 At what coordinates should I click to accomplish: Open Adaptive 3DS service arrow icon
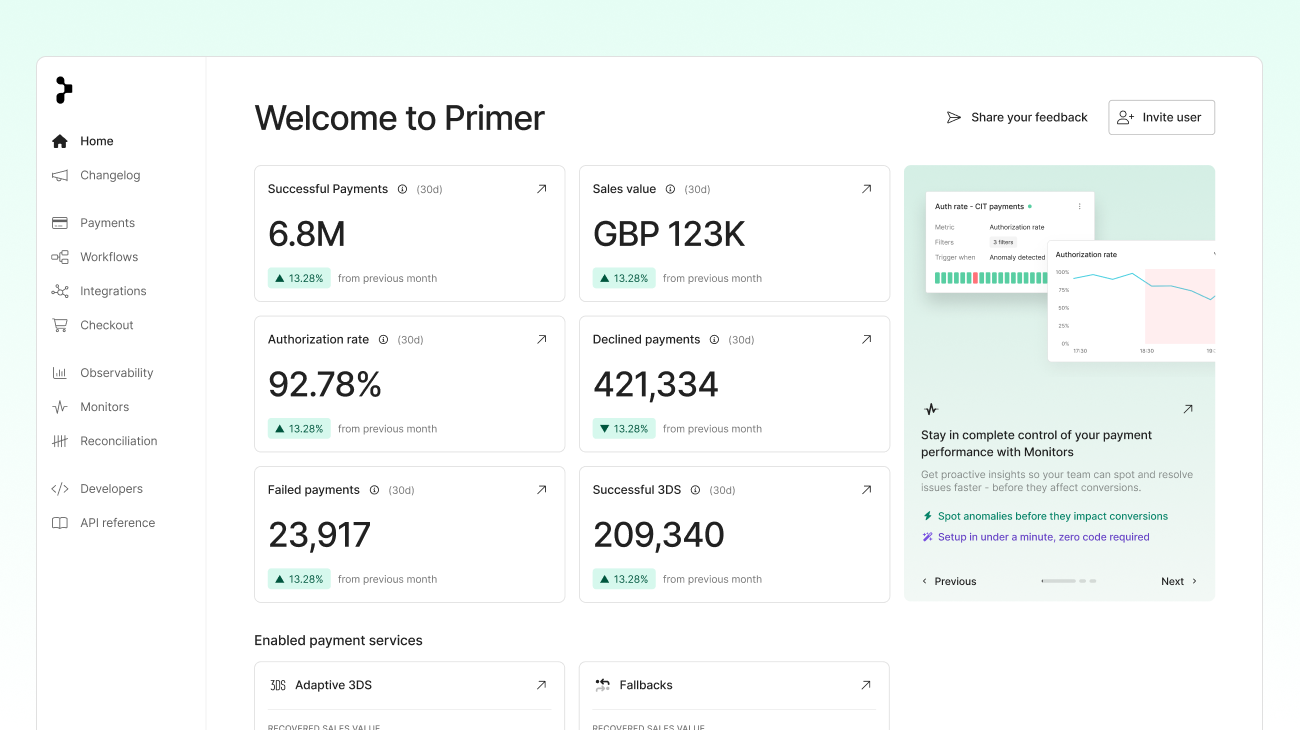(x=541, y=685)
